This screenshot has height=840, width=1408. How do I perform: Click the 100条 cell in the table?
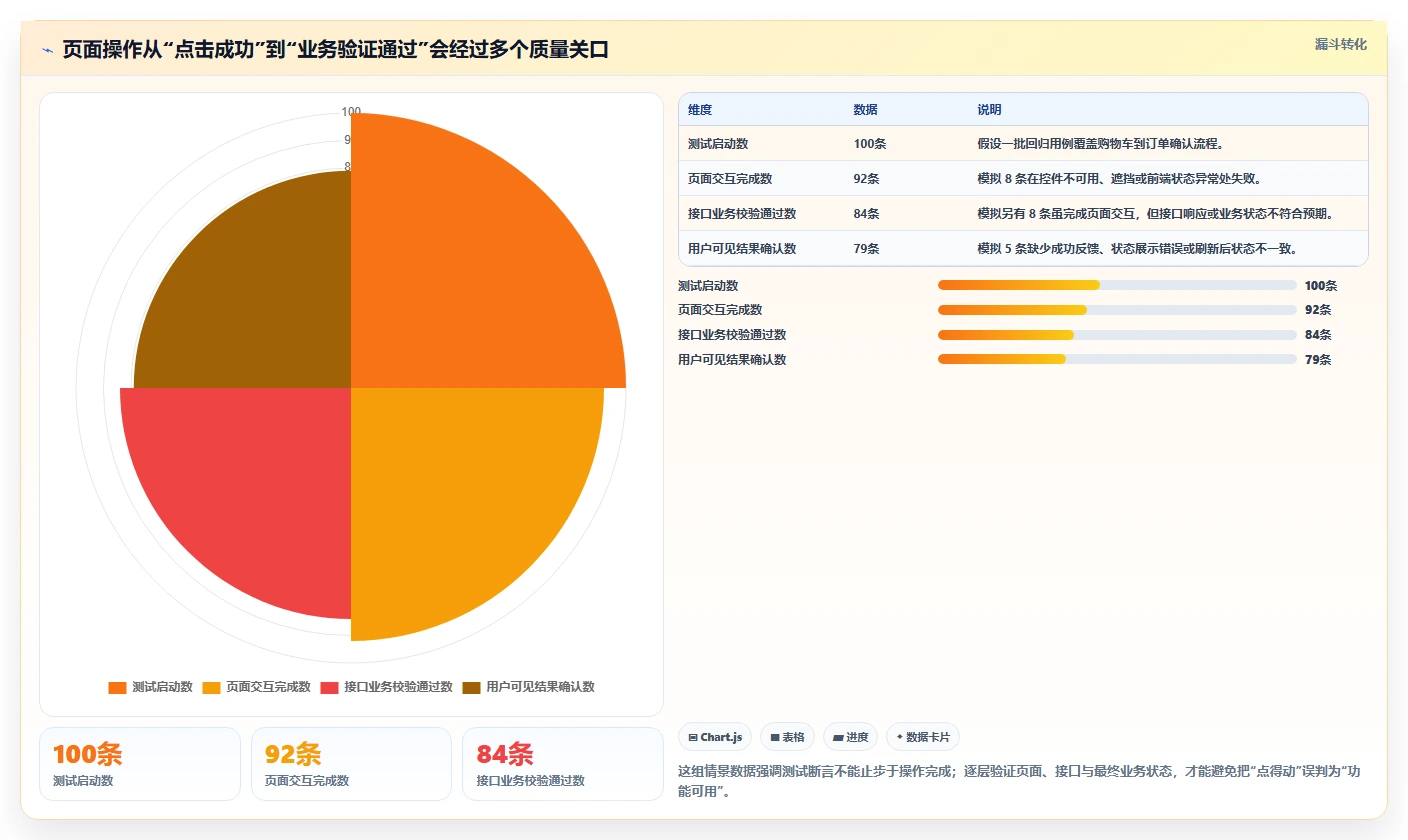869,144
